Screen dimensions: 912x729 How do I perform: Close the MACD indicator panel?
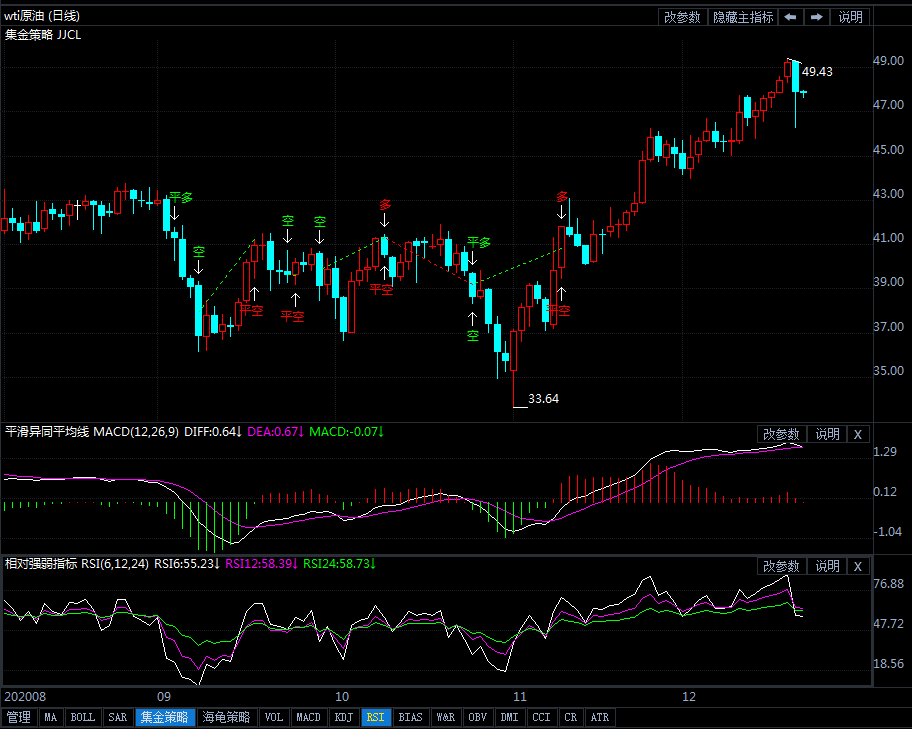pyautogui.click(x=858, y=434)
